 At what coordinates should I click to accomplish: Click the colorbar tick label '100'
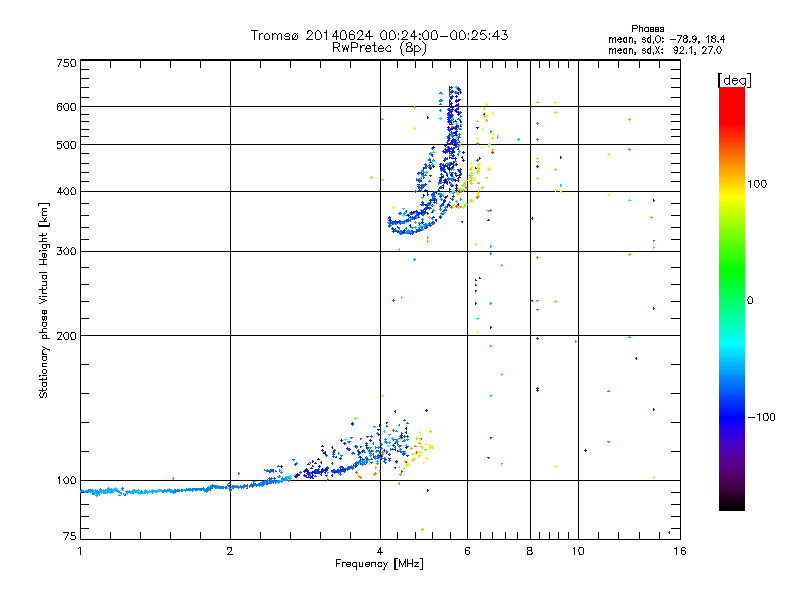tap(757, 184)
